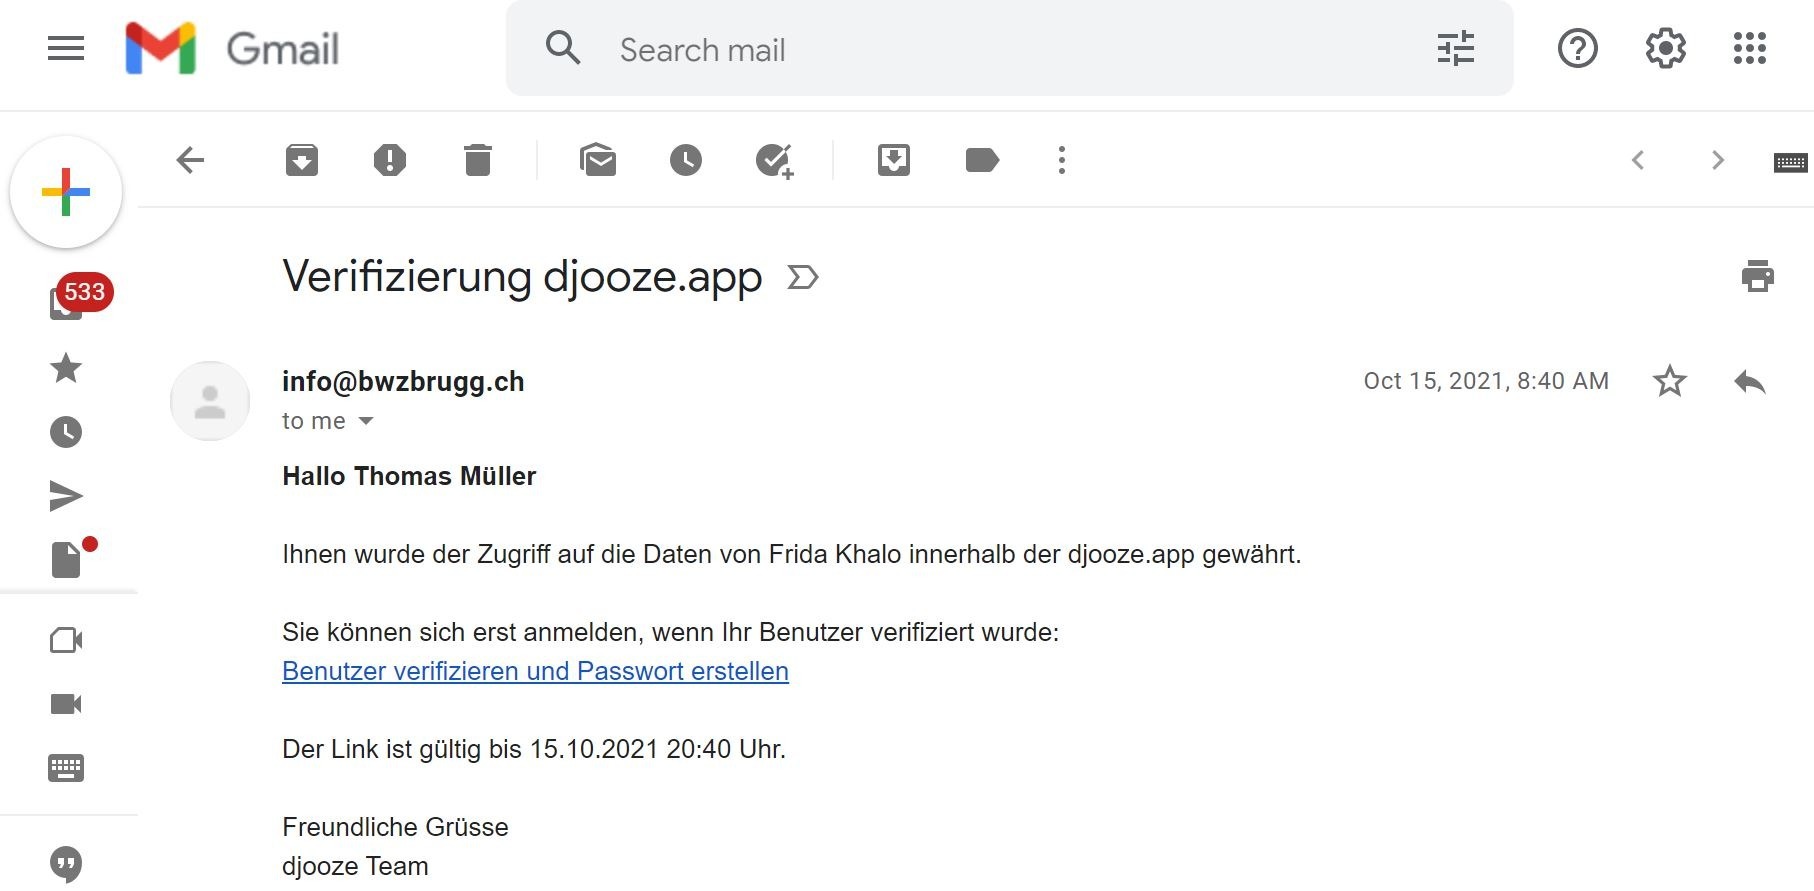Delete the email using the trash icon
The width and height of the screenshot is (1814, 891).
[x=478, y=160]
